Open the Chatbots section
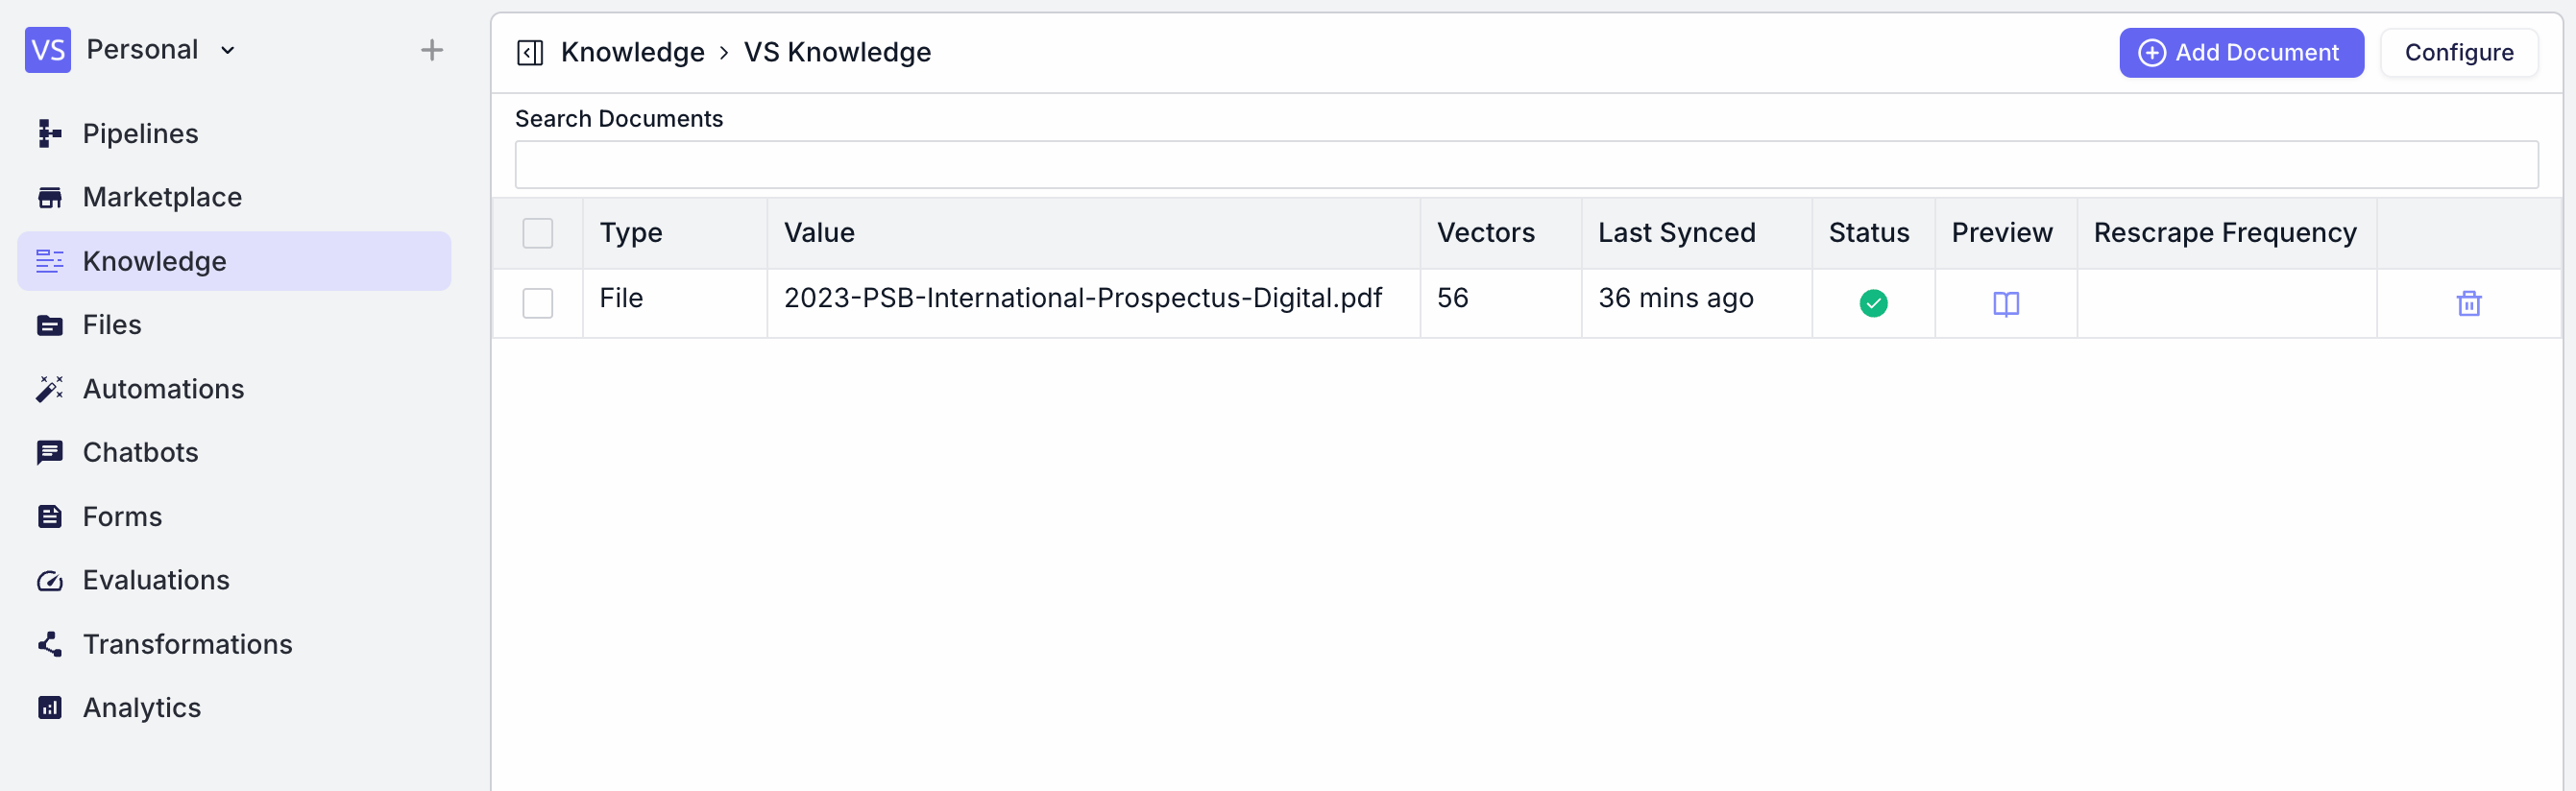 [x=234, y=452]
